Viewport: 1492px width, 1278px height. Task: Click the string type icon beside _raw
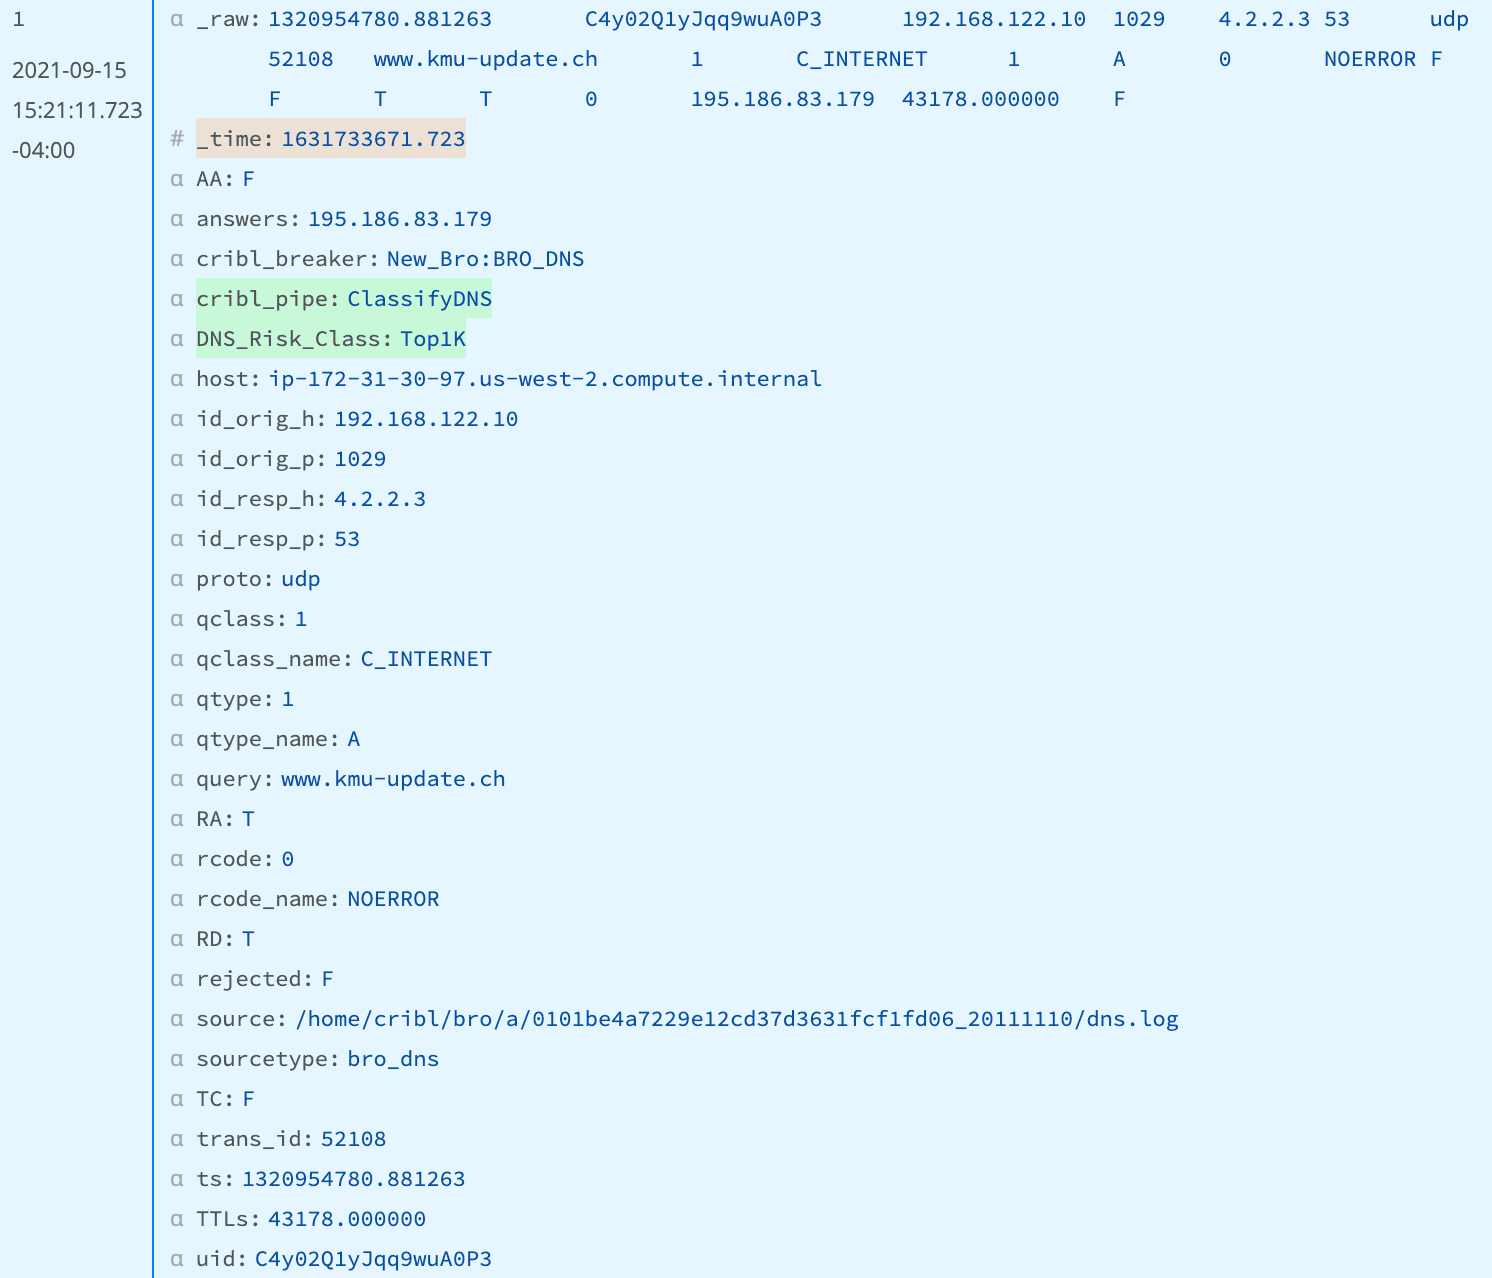[177, 19]
